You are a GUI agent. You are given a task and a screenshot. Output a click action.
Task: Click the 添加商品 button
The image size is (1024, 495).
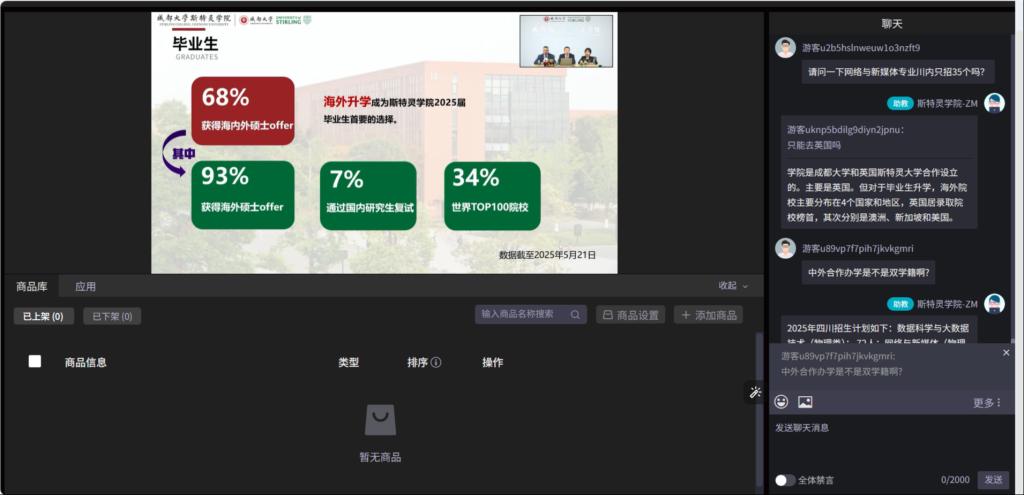coord(708,315)
